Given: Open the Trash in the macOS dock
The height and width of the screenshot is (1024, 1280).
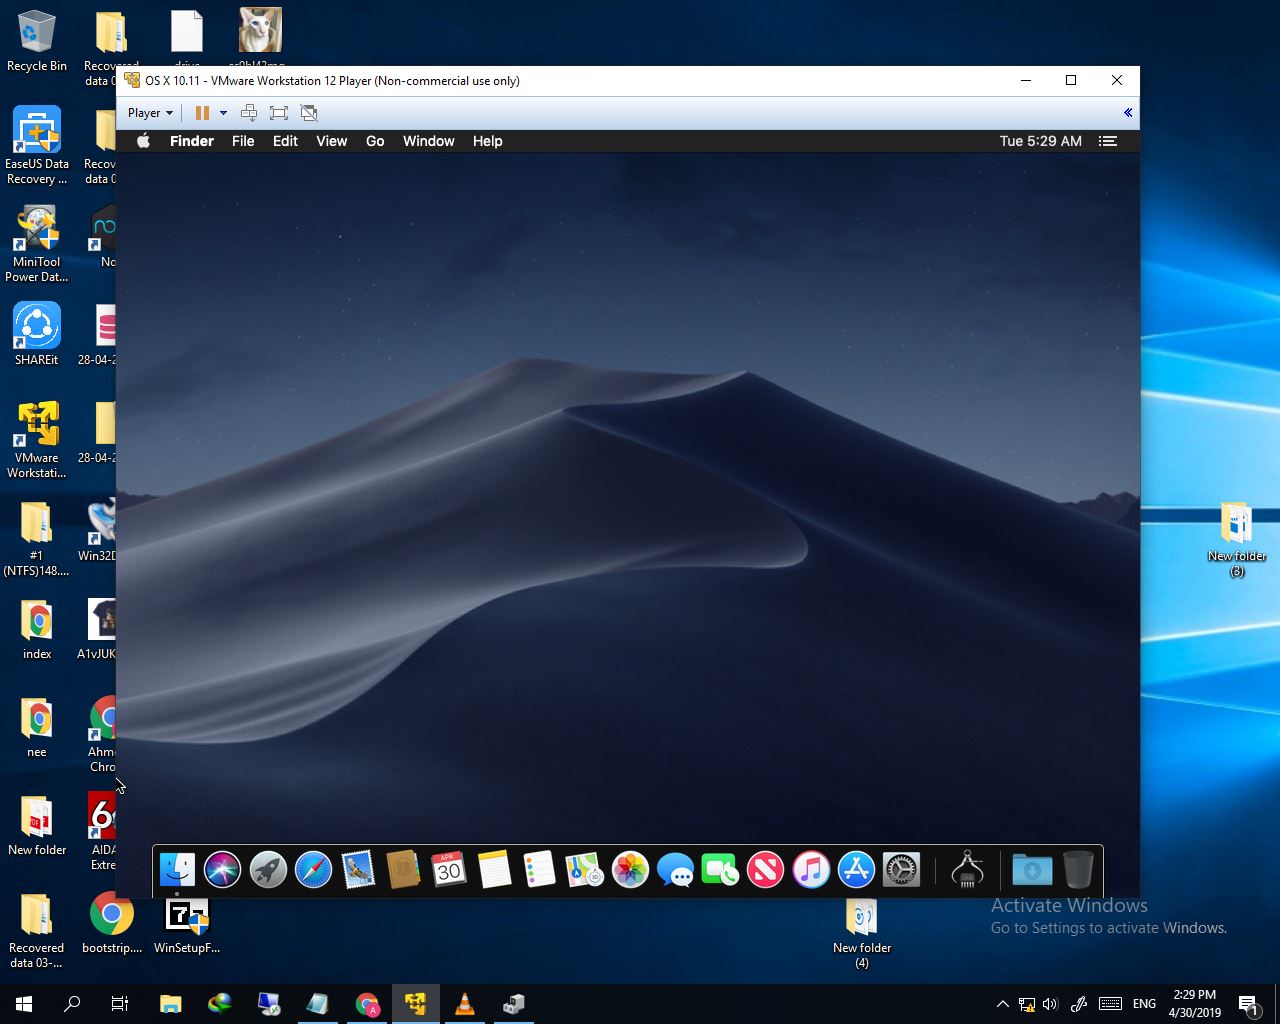Looking at the screenshot, I should pyautogui.click(x=1078, y=870).
